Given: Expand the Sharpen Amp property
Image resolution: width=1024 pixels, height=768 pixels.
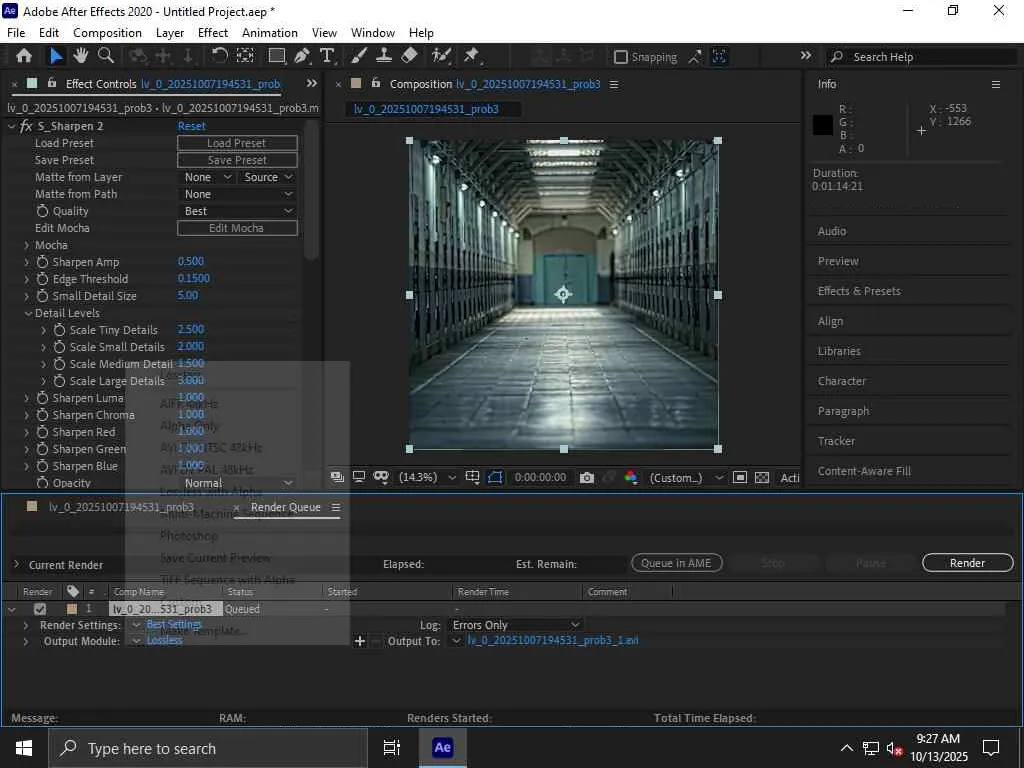Looking at the screenshot, I should point(27,262).
